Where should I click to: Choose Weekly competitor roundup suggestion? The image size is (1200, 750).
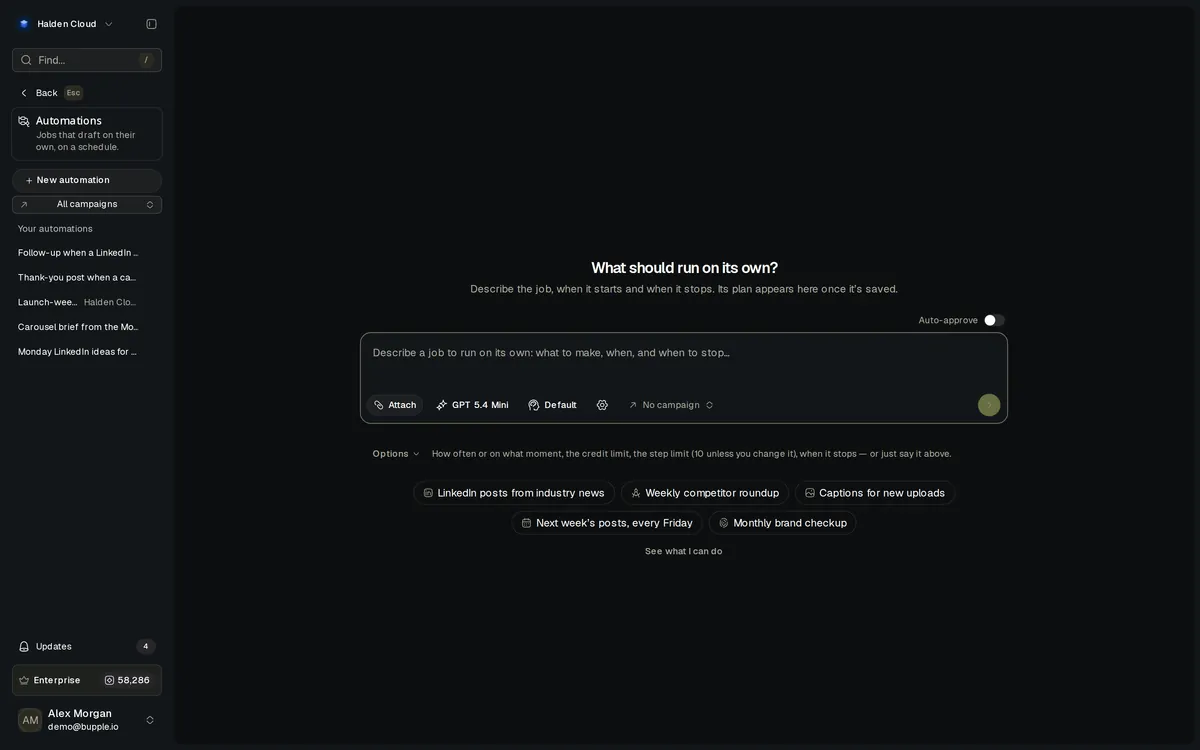coord(705,493)
